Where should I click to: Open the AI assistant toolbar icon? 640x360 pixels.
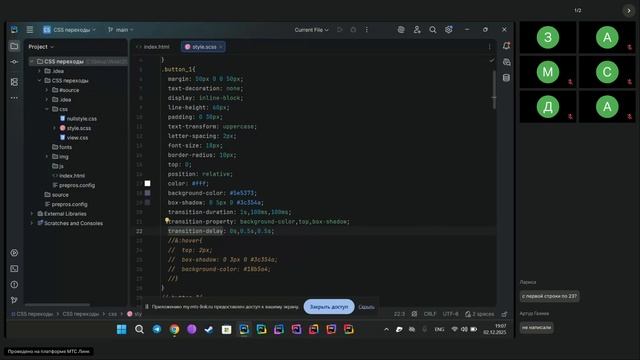coord(401,29)
